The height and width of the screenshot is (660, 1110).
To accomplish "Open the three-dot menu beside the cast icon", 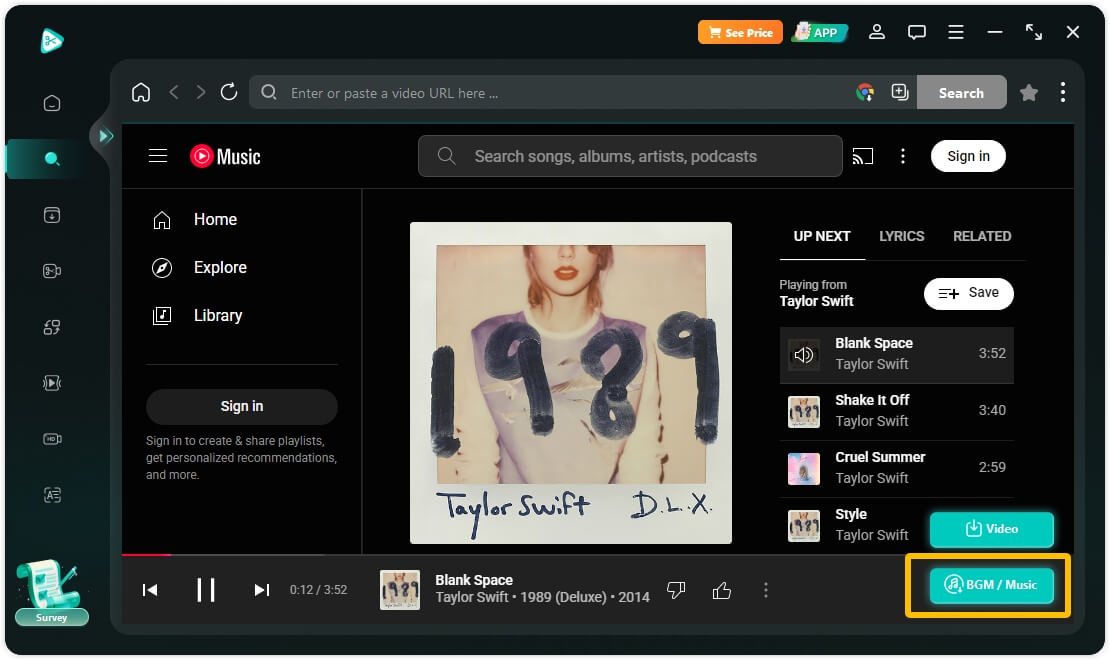I will [x=903, y=156].
